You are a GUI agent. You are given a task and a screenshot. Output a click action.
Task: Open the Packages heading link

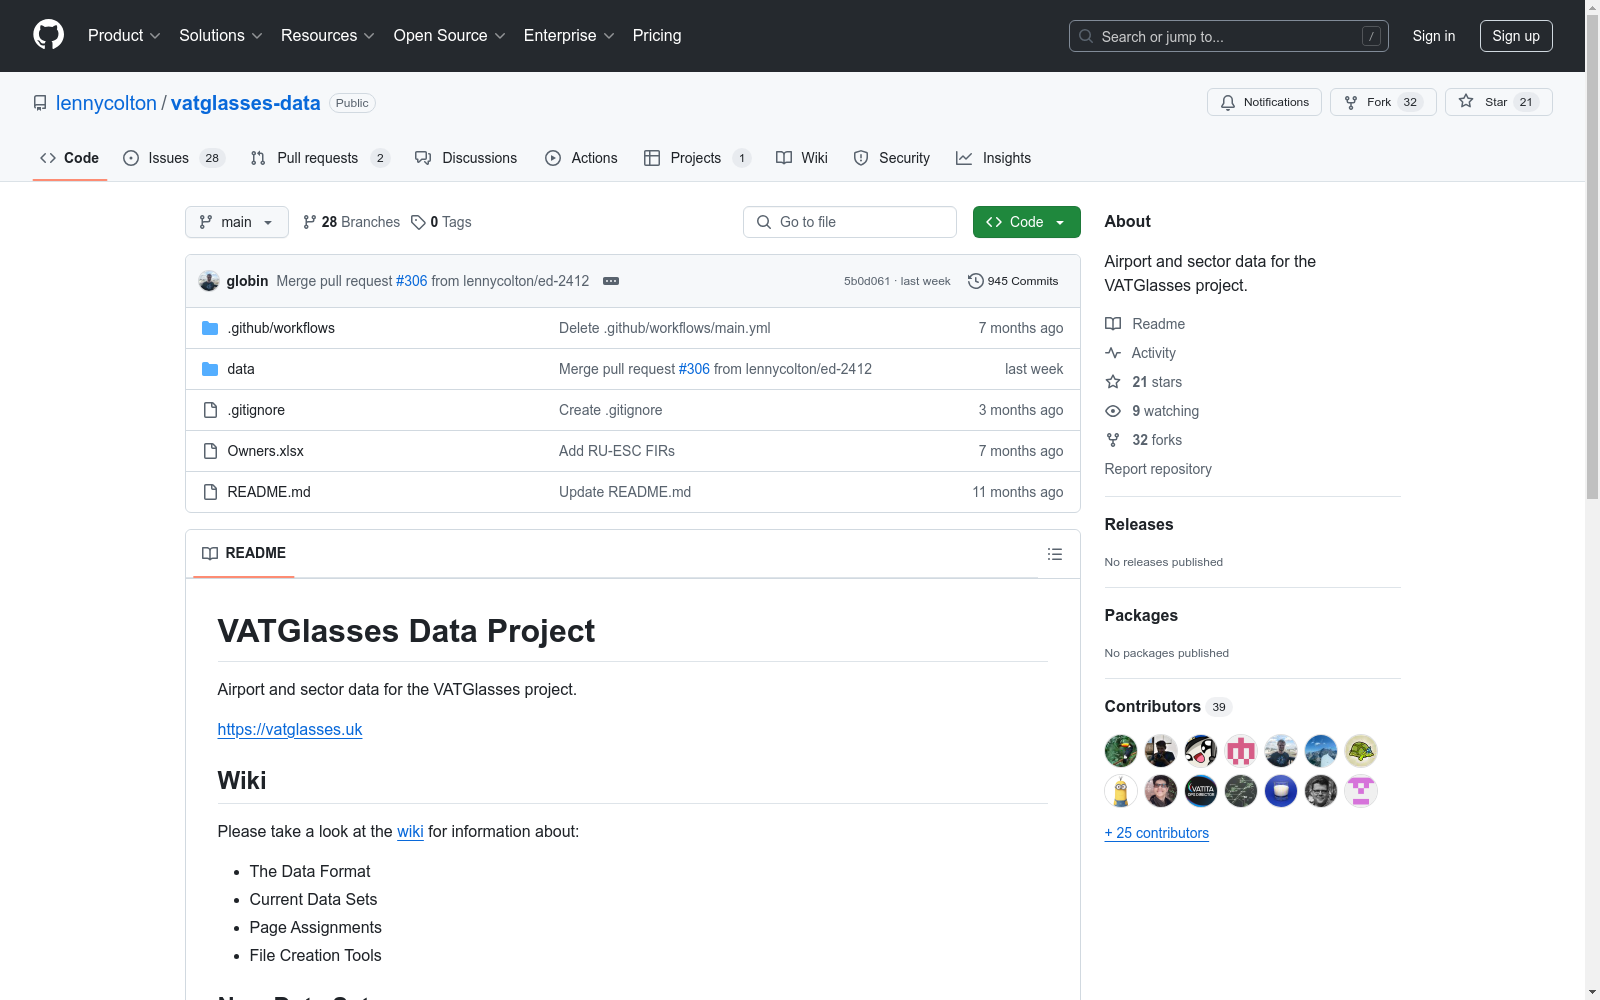(1141, 615)
